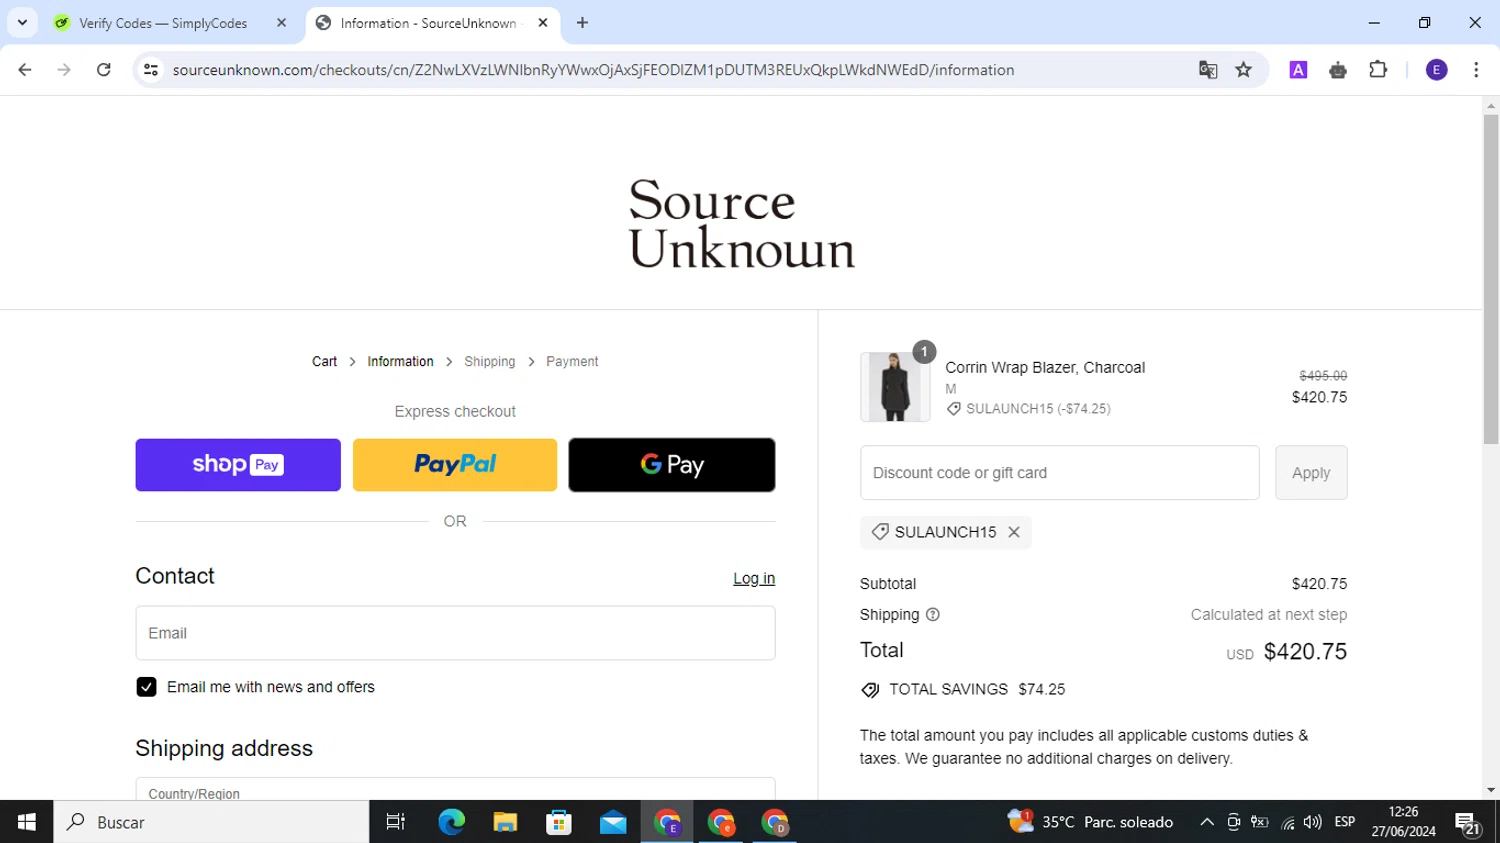Click the page vertical scrollbar
1500x843 pixels.
pyautogui.click(x=1491, y=280)
